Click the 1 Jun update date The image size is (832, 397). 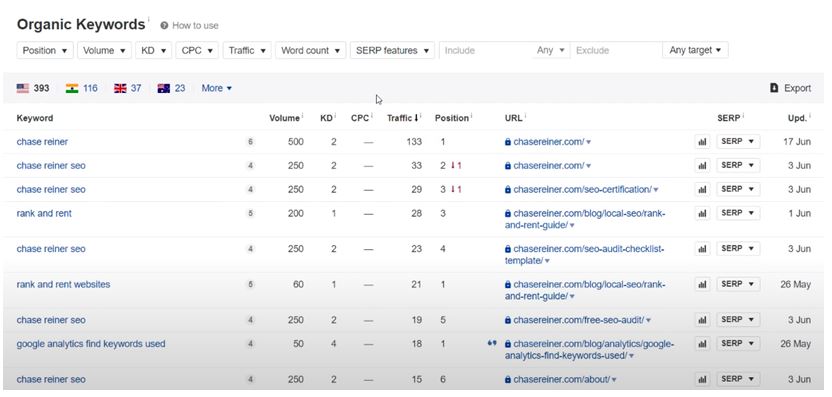pos(800,213)
